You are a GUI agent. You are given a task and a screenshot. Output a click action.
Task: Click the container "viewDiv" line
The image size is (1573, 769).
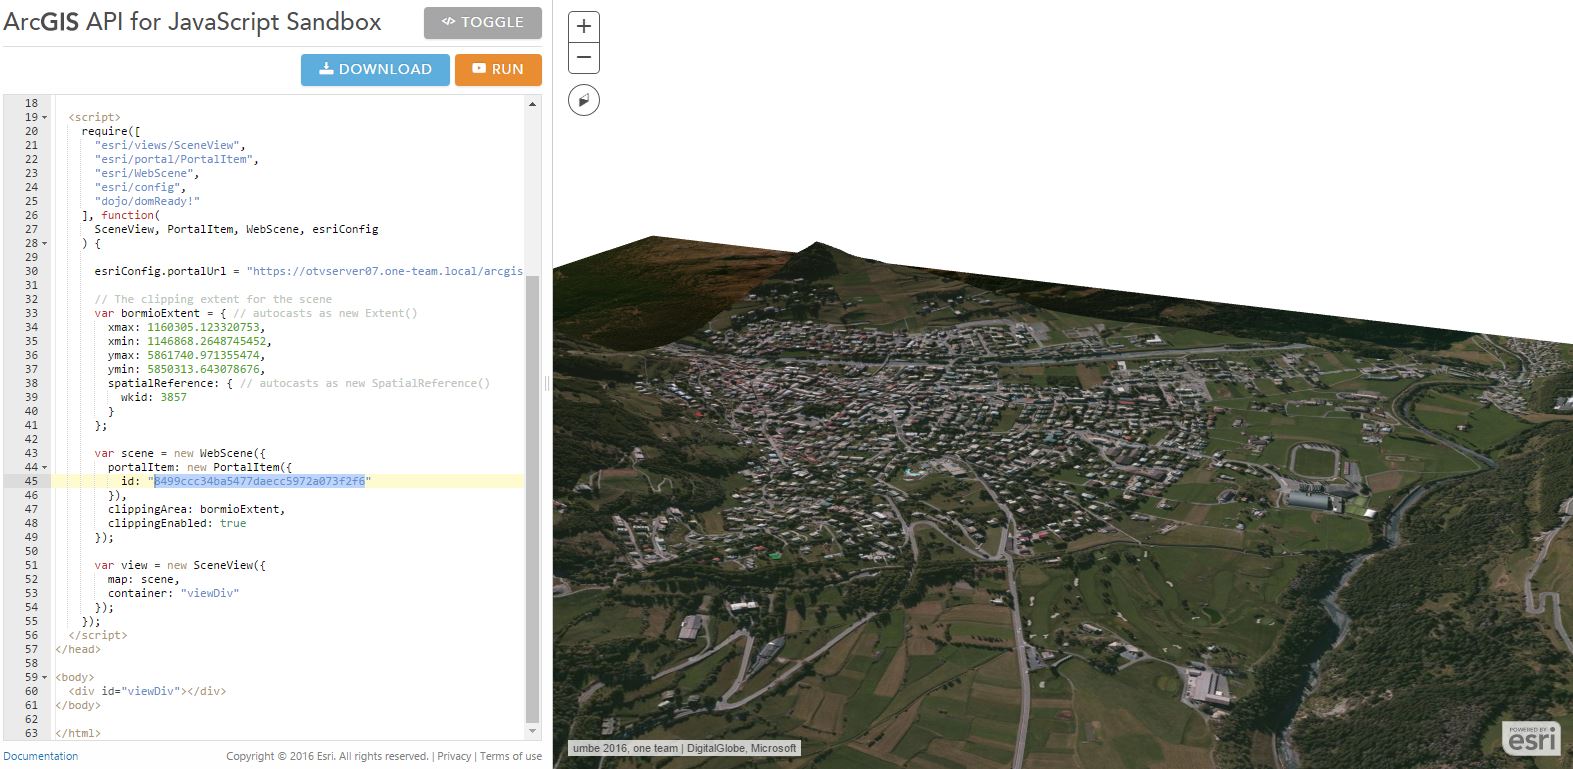tap(173, 593)
